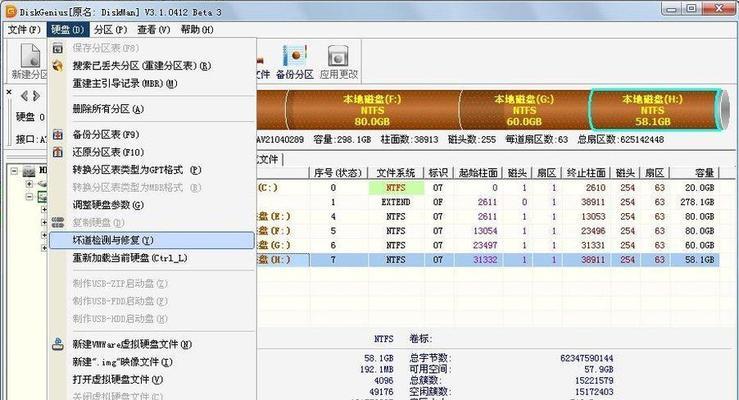Choose 调整硬盘参数

(x=152, y=205)
